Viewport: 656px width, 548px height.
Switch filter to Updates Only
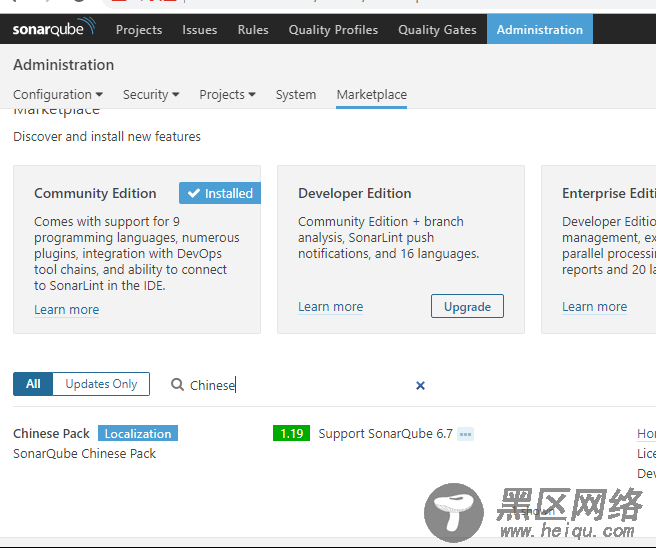click(x=101, y=384)
